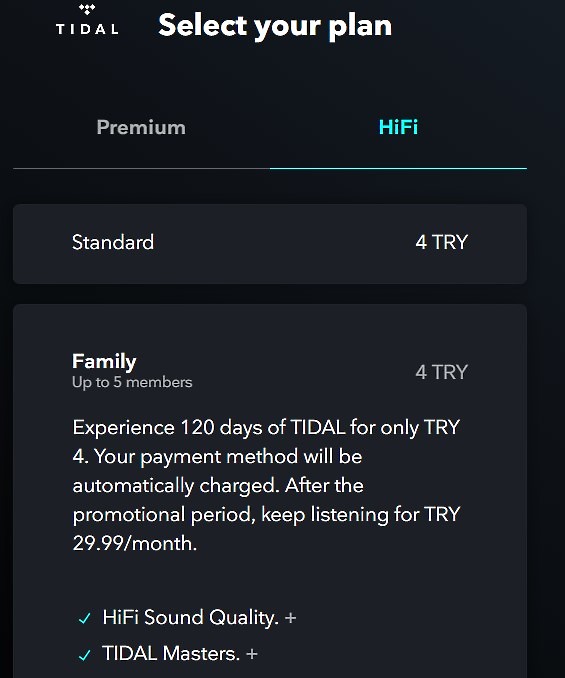Viewport: 565px width, 678px height.
Task: Click the TIDAL wordmark text
Action: click(x=87, y=29)
